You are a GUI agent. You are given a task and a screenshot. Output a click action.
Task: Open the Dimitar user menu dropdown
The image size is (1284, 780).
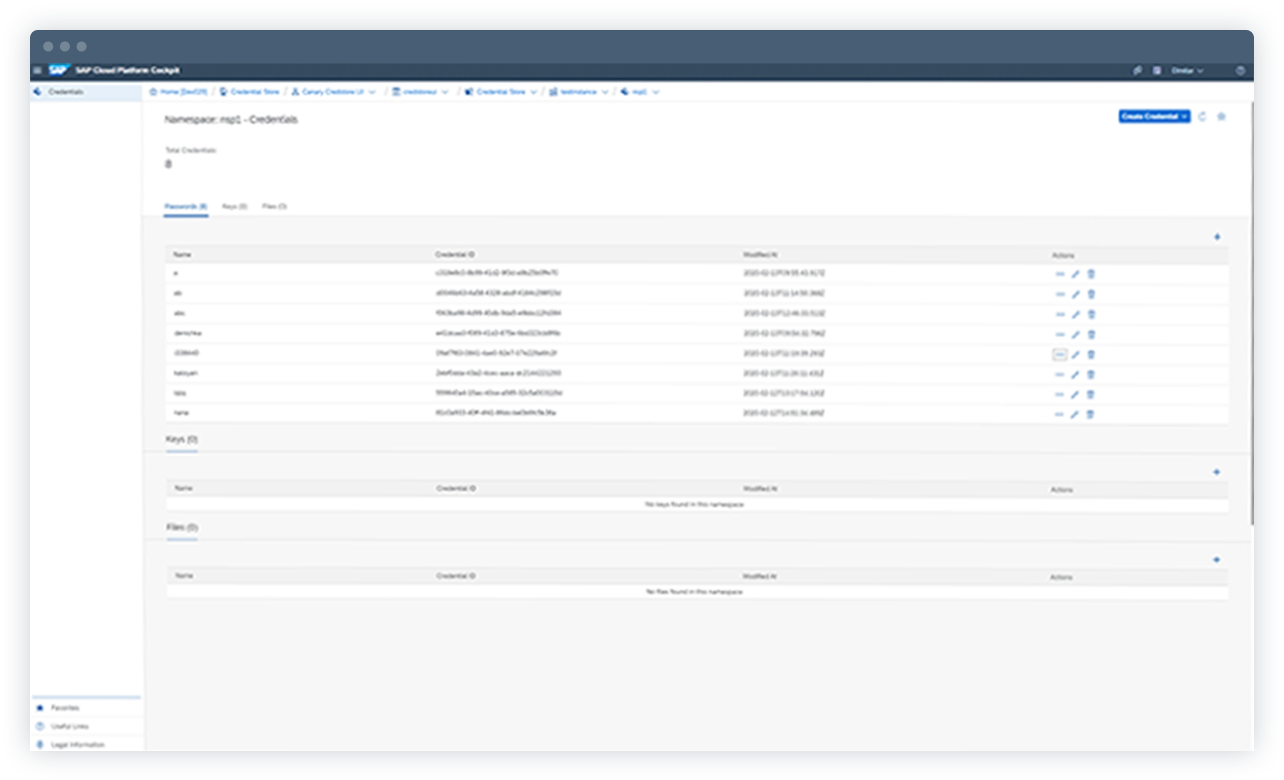(x=1188, y=70)
